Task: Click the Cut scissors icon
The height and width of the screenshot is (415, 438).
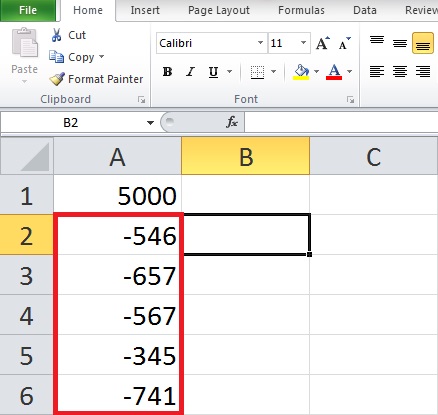Action: coord(56,35)
